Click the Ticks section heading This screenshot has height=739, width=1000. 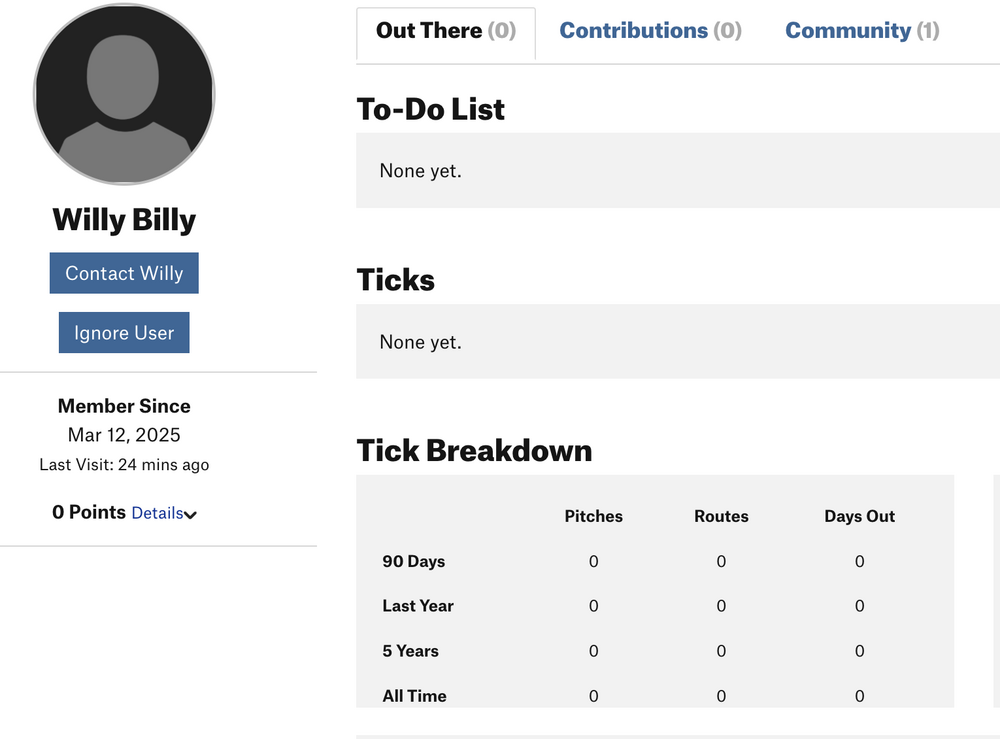point(395,280)
